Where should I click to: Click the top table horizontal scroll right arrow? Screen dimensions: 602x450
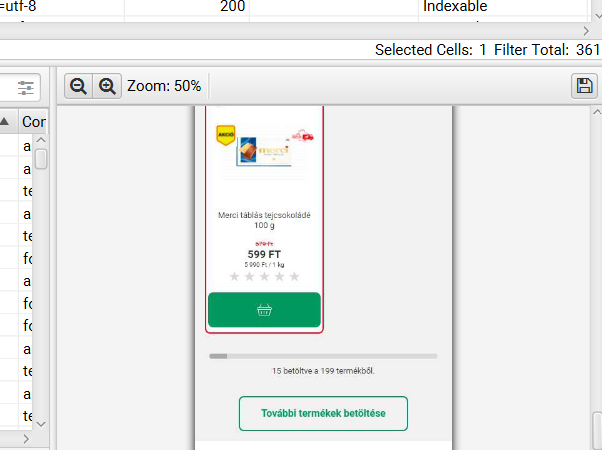click(x=586, y=31)
